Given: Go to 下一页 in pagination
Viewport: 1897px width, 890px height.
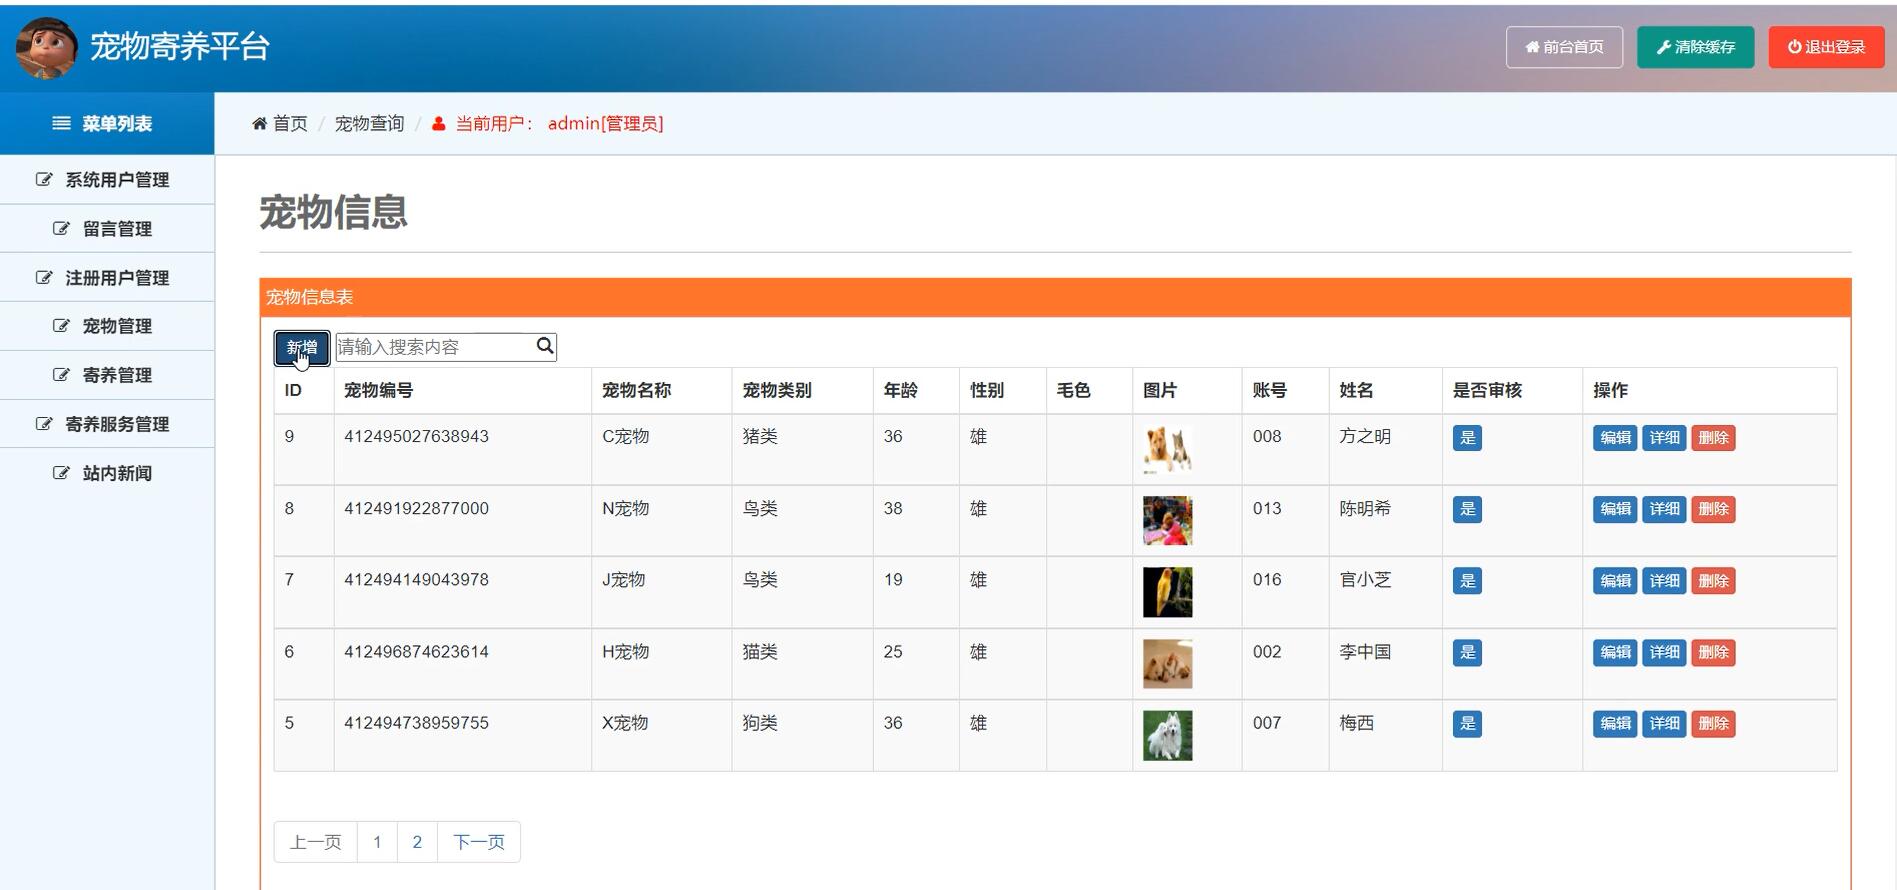Looking at the screenshot, I should click(x=479, y=842).
